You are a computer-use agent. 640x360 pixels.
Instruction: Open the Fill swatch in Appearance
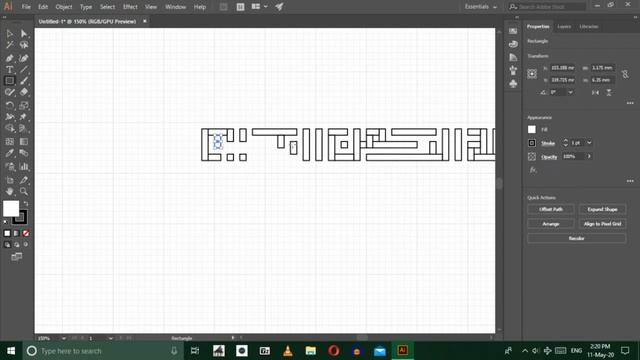coord(532,129)
